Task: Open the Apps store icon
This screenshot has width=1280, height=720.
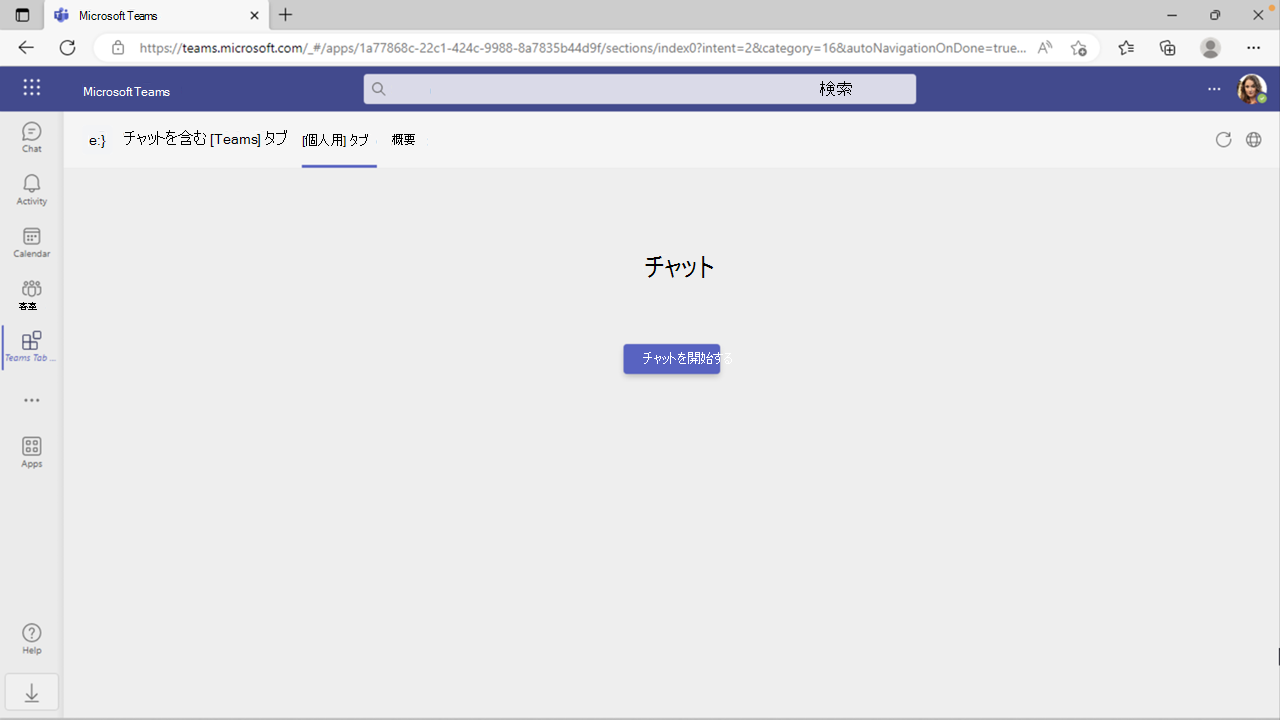Action: 32,452
